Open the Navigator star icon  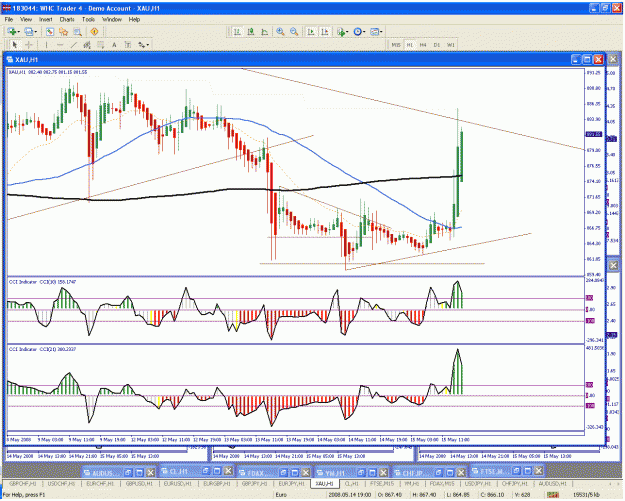63,31
